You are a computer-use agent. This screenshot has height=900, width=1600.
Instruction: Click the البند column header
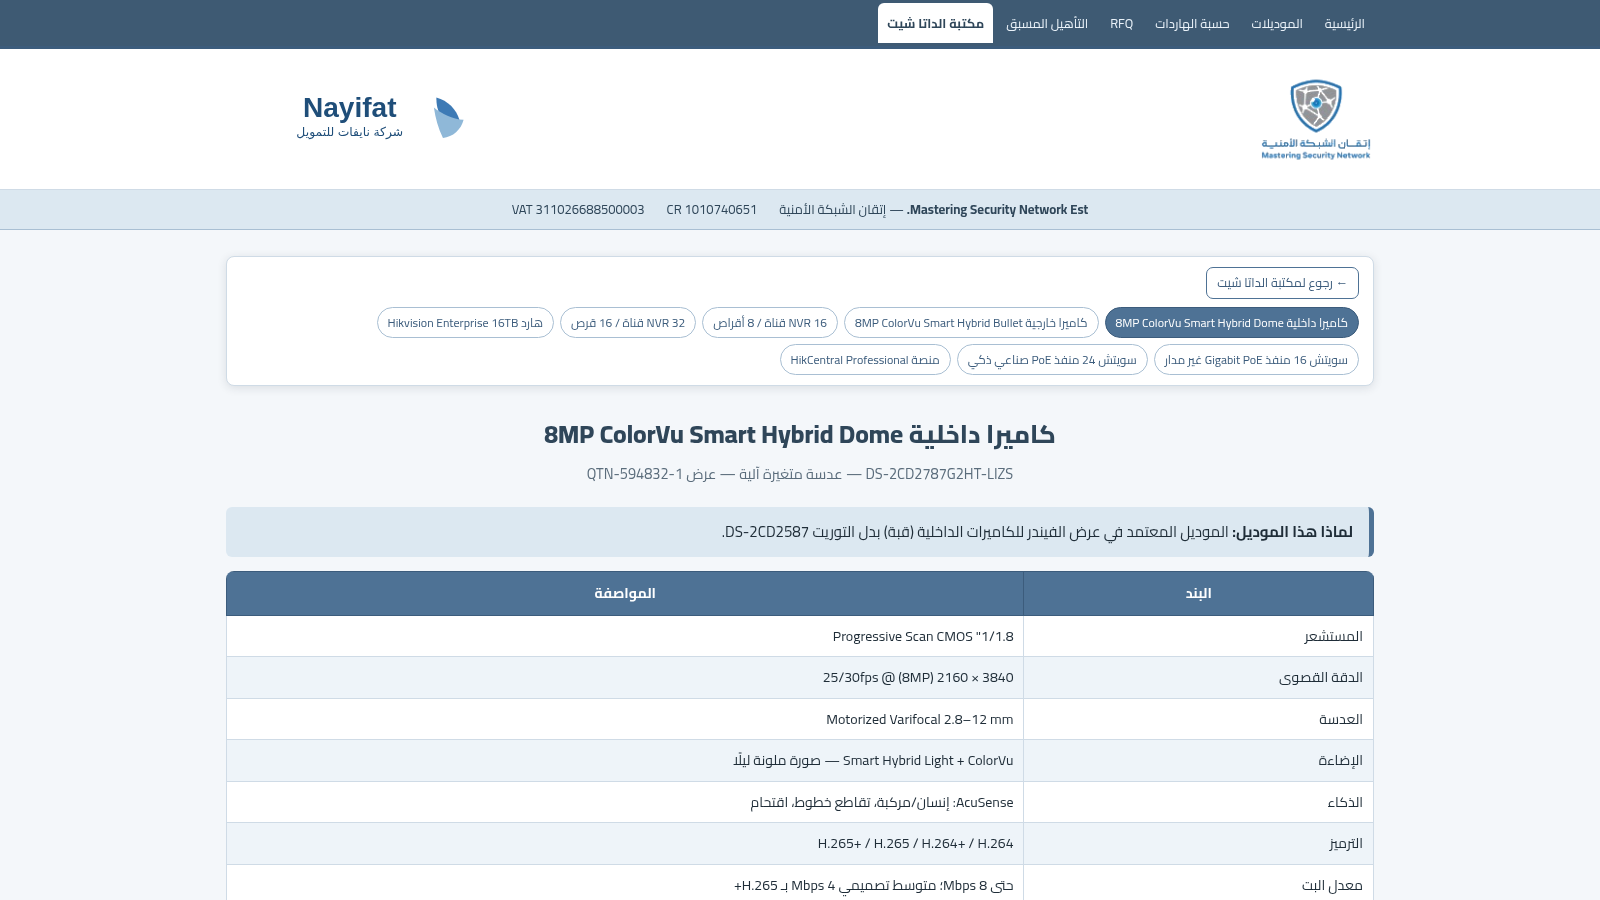click(x=1198, y=594)
